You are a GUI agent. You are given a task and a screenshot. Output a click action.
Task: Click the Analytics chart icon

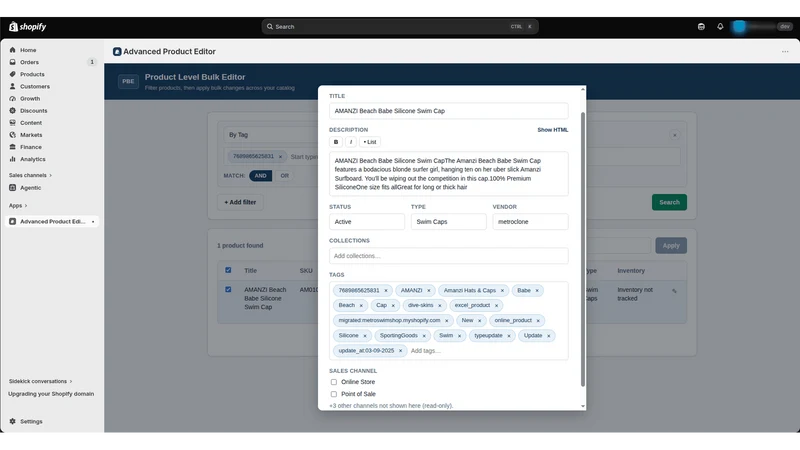coord(12,159)
